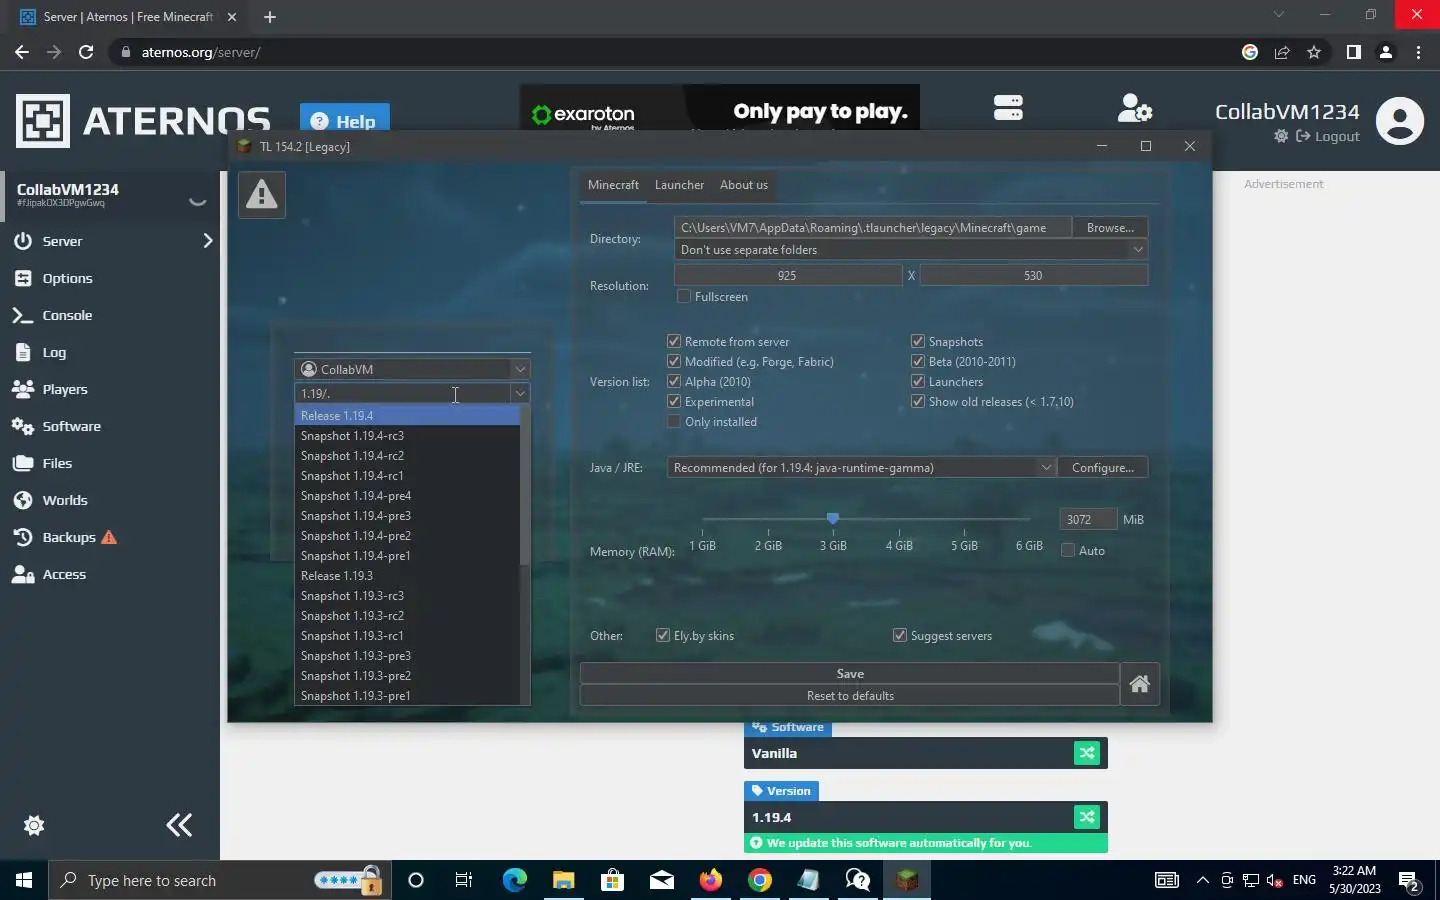This screenshot has width=1440, height=900.
Task: Uncheck Show old releases checkbox
Action: pyautogui.click(x=918, y=401)
